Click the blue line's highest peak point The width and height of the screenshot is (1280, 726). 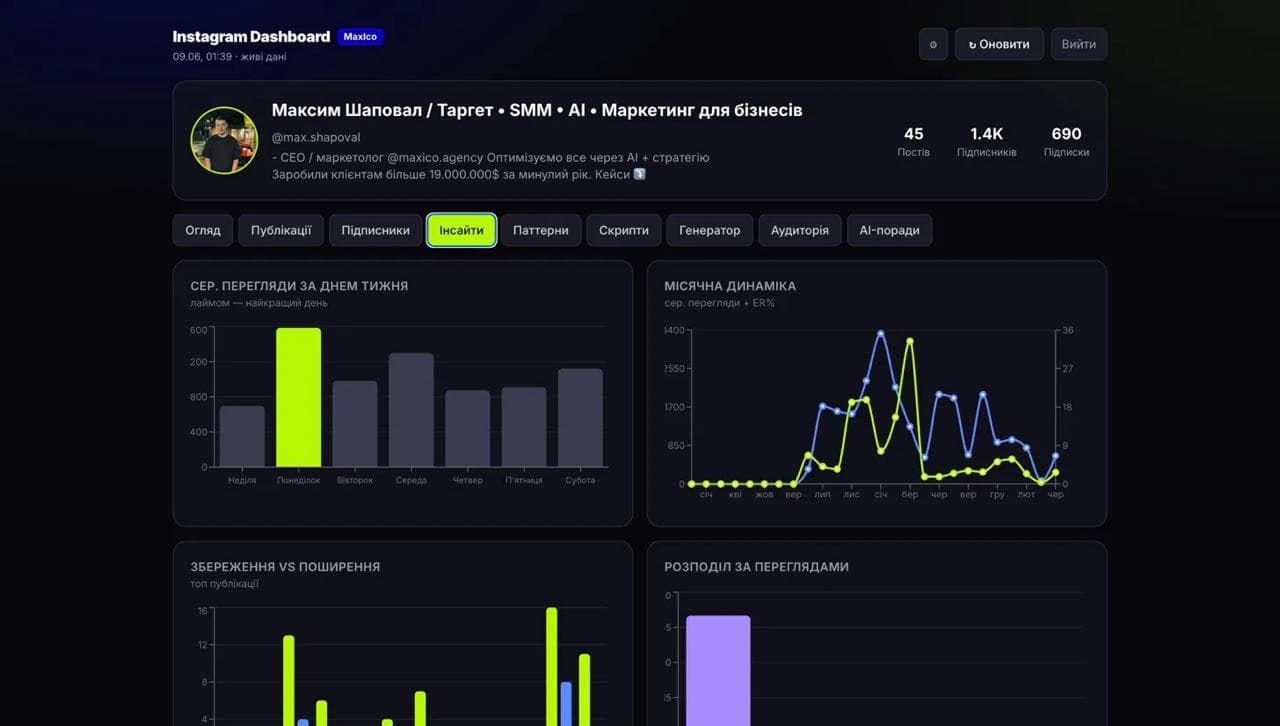click(x=881, y=334)
